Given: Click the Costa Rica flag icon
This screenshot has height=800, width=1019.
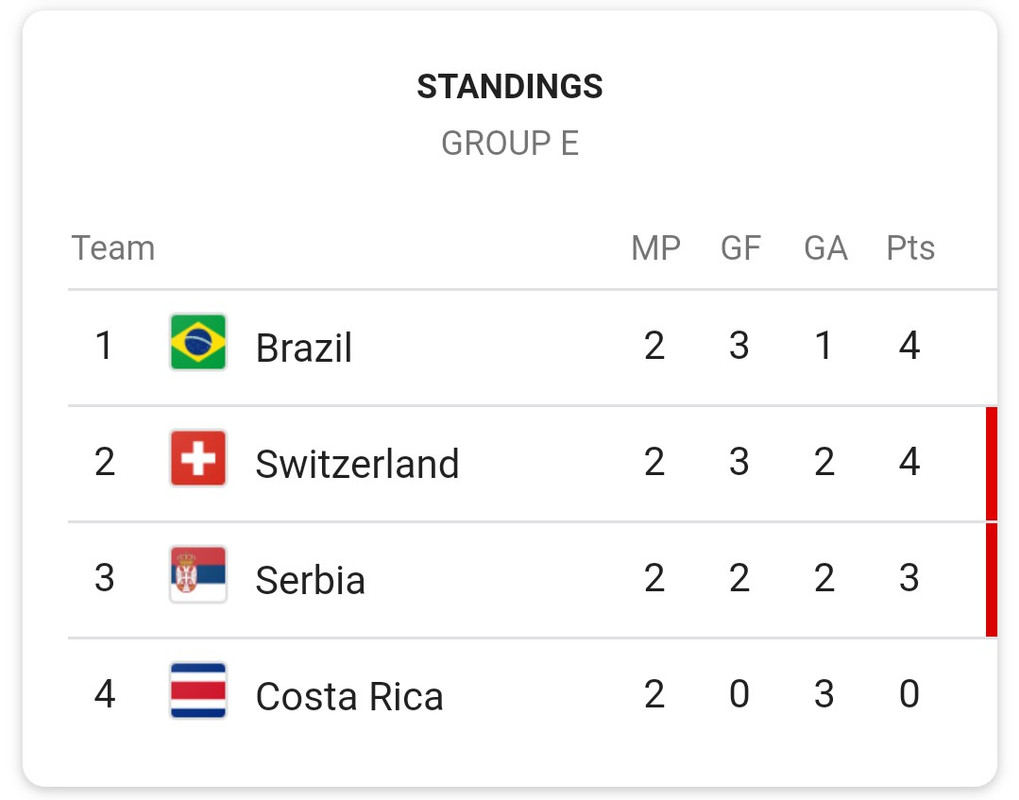Looking at the screenshot, I should tap(198, 690).
